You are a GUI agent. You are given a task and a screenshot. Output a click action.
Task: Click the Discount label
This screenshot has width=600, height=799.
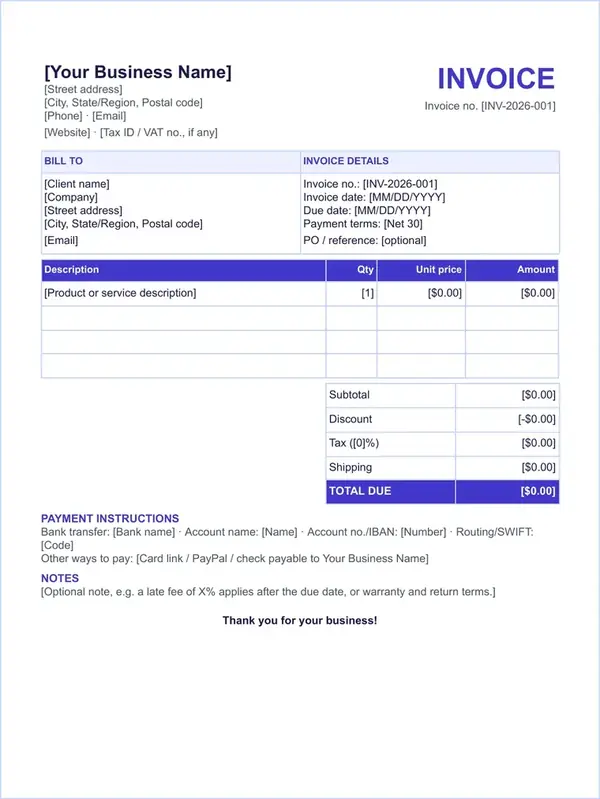(350, 419)
